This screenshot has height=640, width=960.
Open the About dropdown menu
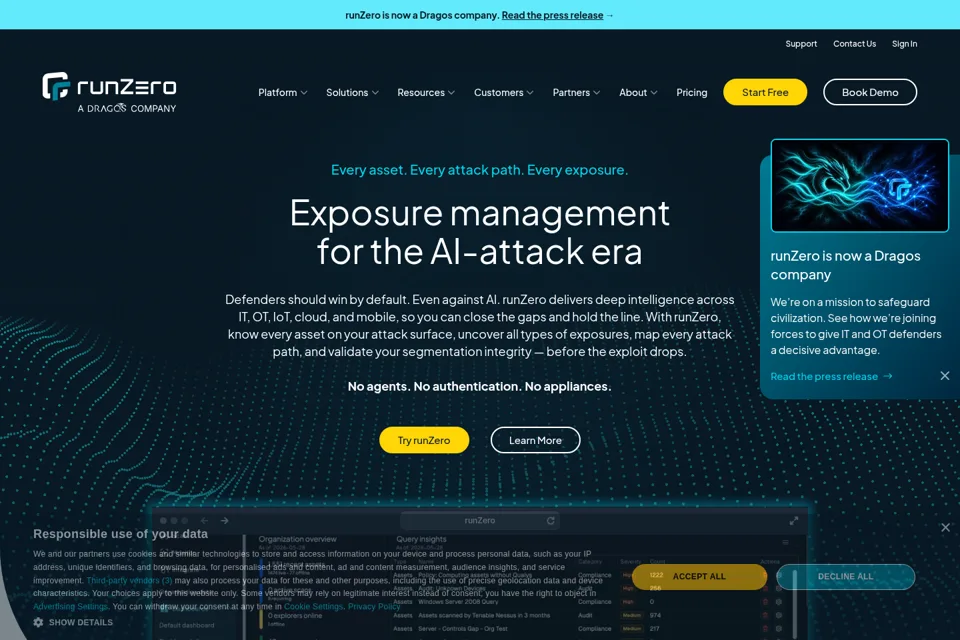coord(638,92)
